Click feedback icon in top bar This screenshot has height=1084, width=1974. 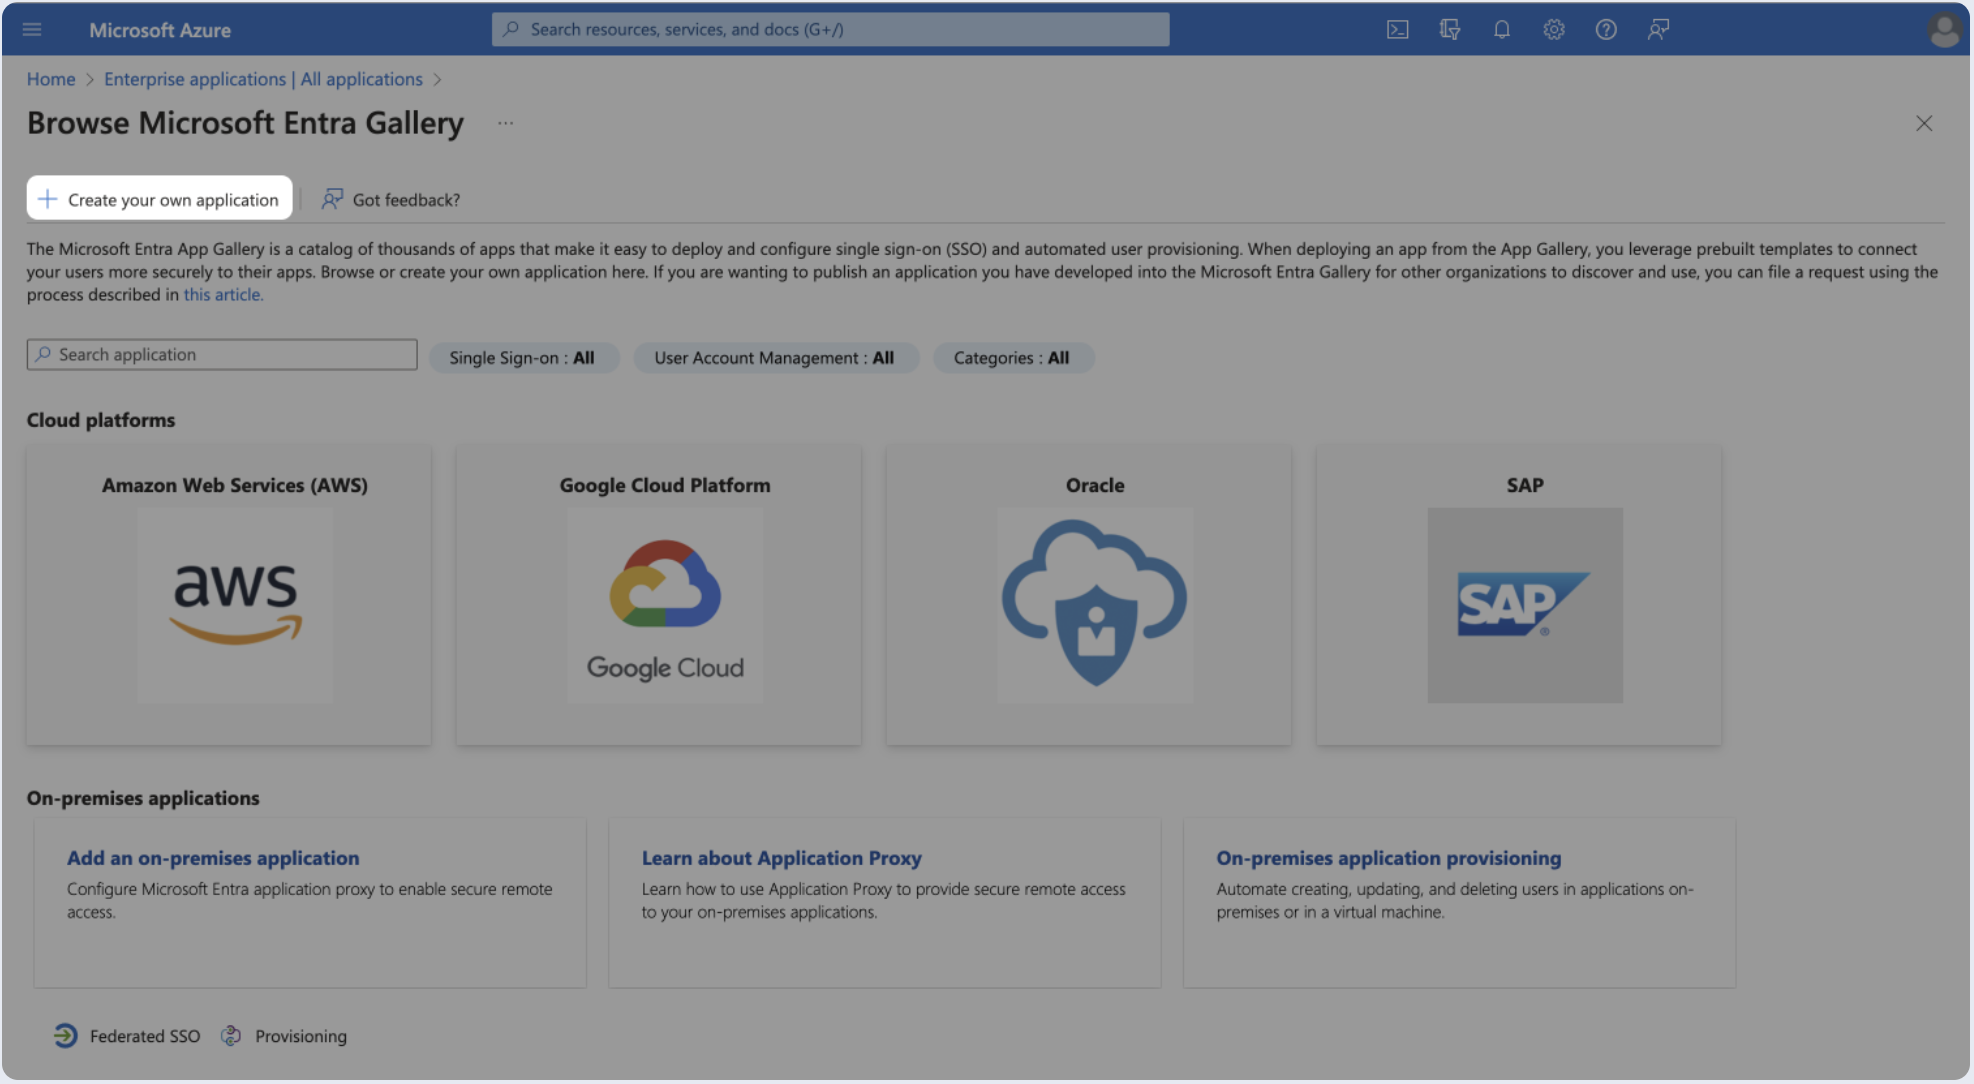pyautogui.click(x=1657, y=29)
